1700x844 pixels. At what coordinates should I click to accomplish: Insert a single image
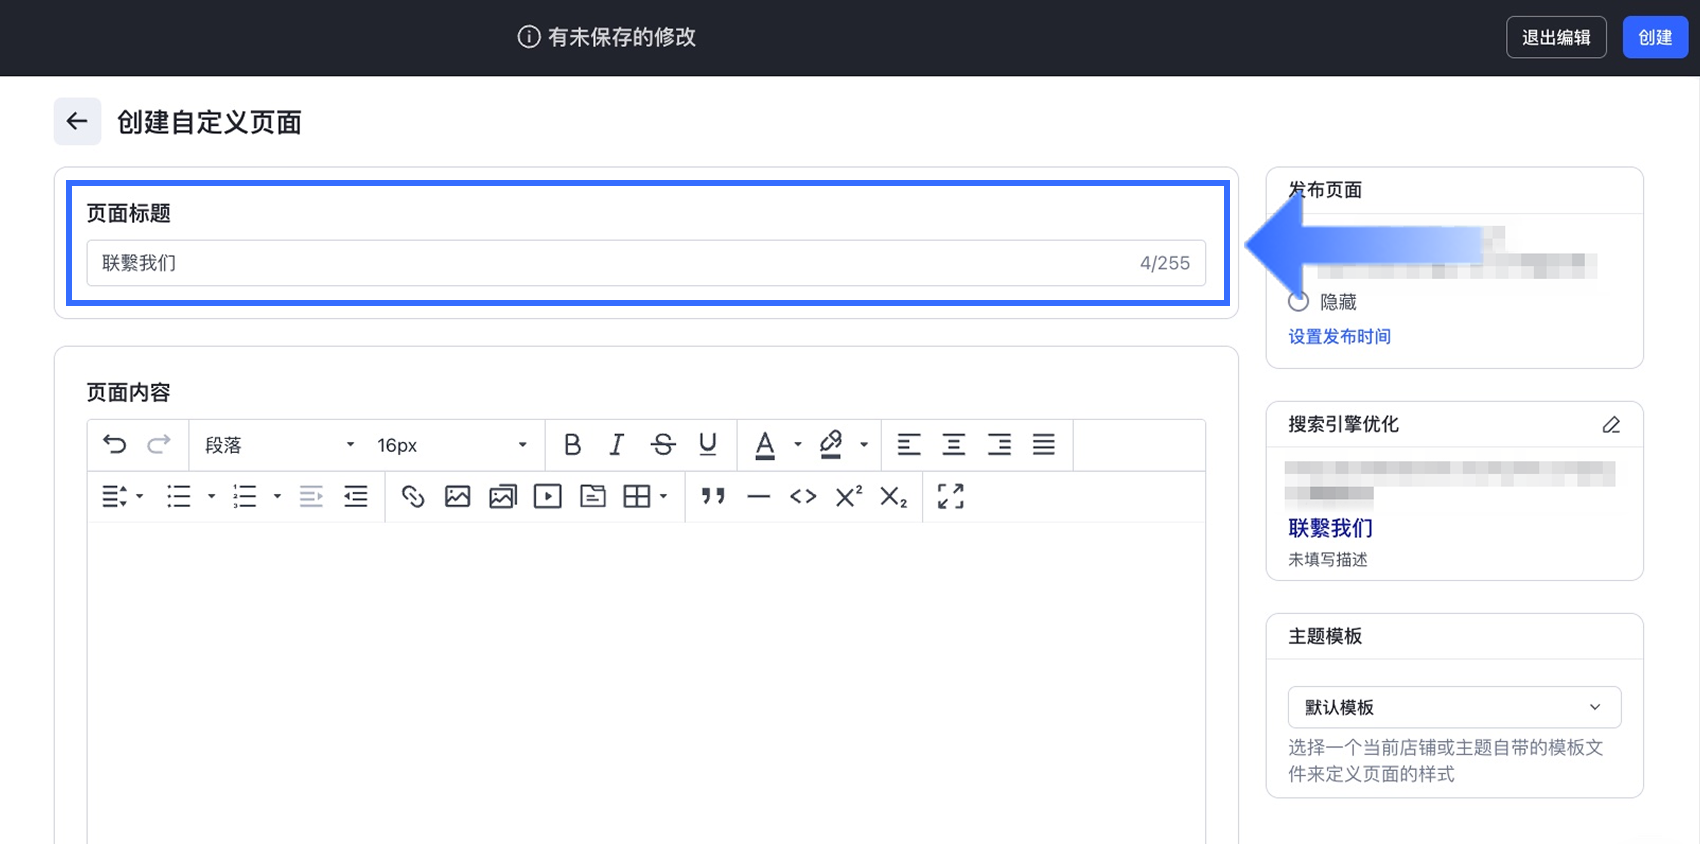(x=458, y=496)
